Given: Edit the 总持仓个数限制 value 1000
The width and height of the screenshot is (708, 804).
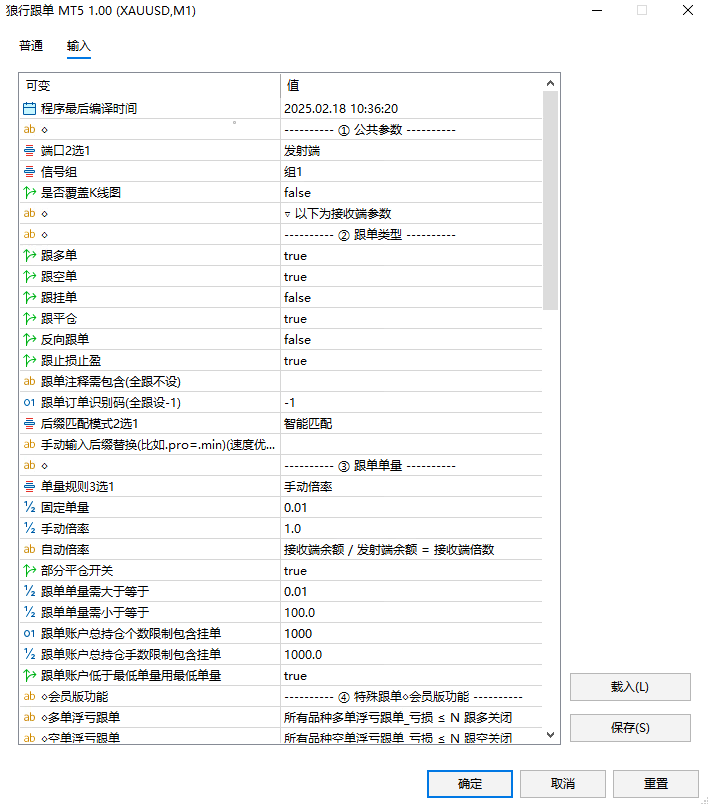Looking at the screenshot, I should (x=411, y=634).
